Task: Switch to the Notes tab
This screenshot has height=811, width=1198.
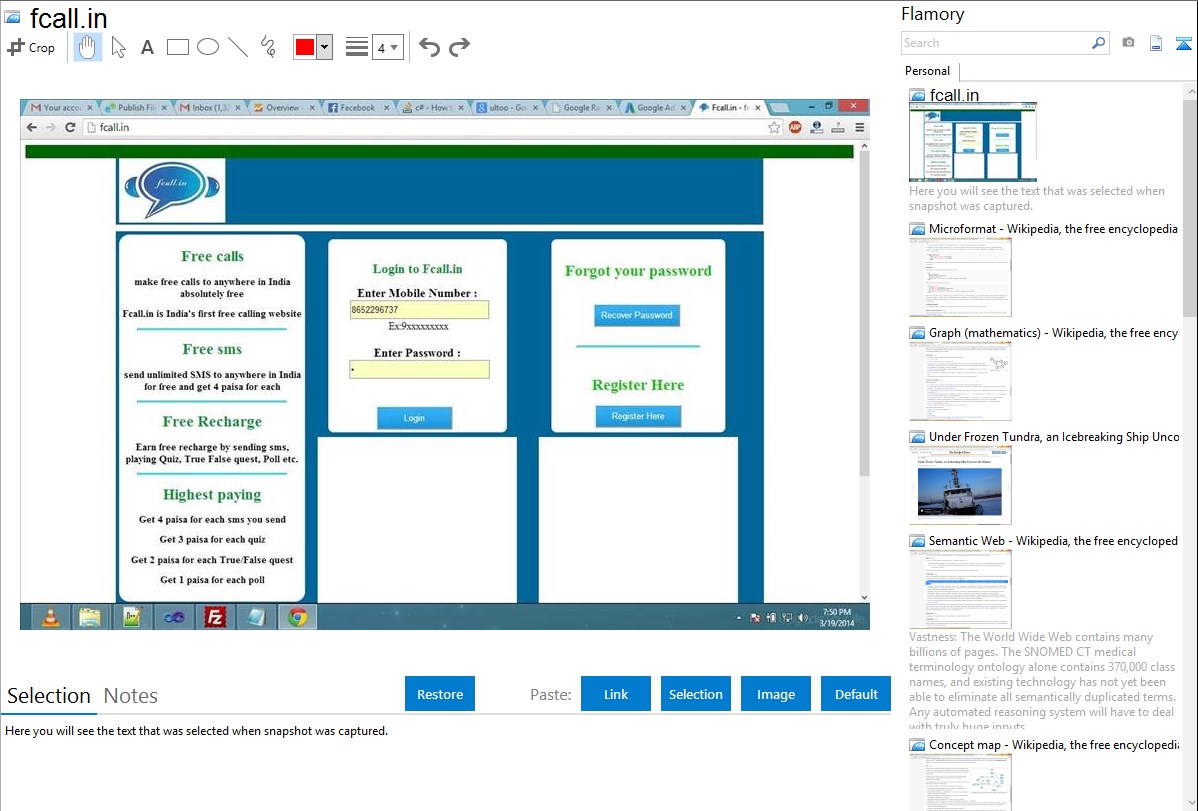Action: pos(131,696)
